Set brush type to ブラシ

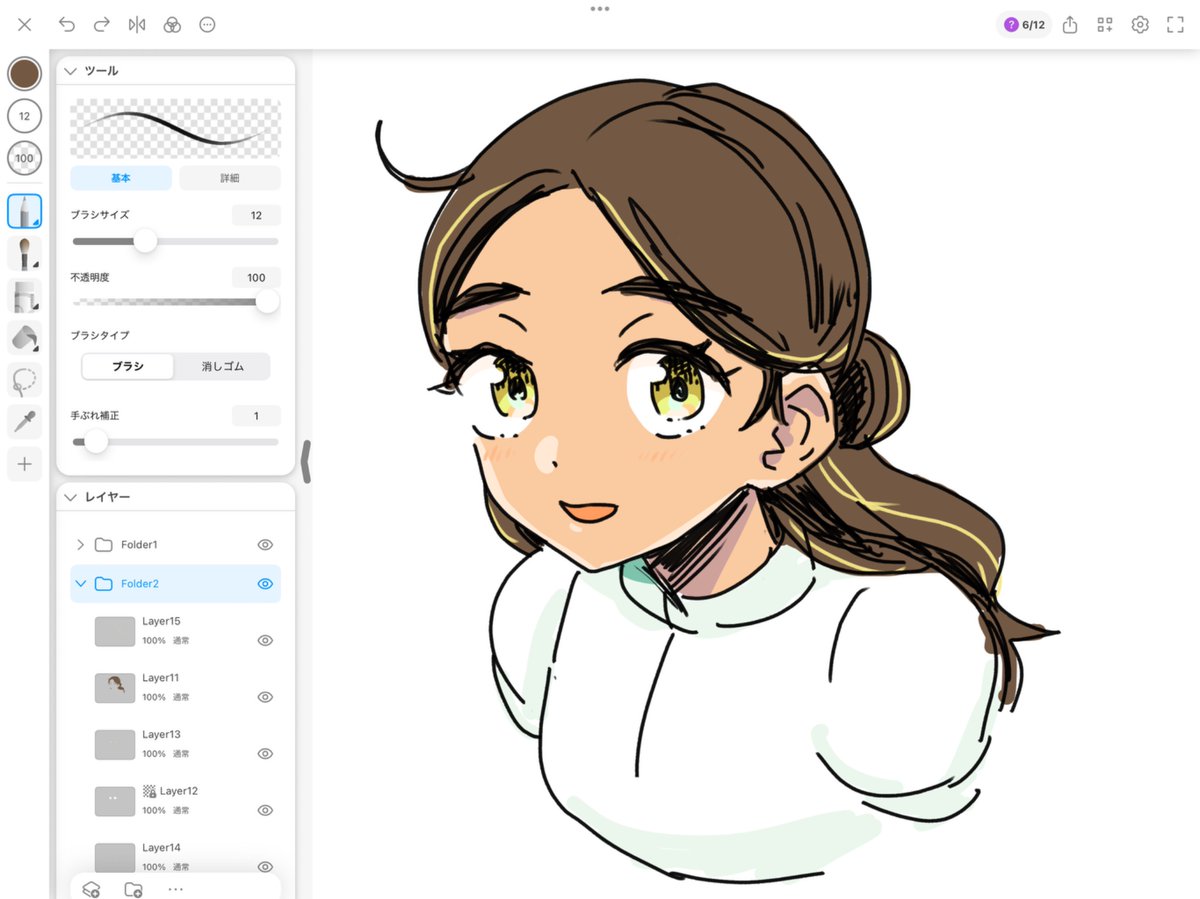point(127,366)
